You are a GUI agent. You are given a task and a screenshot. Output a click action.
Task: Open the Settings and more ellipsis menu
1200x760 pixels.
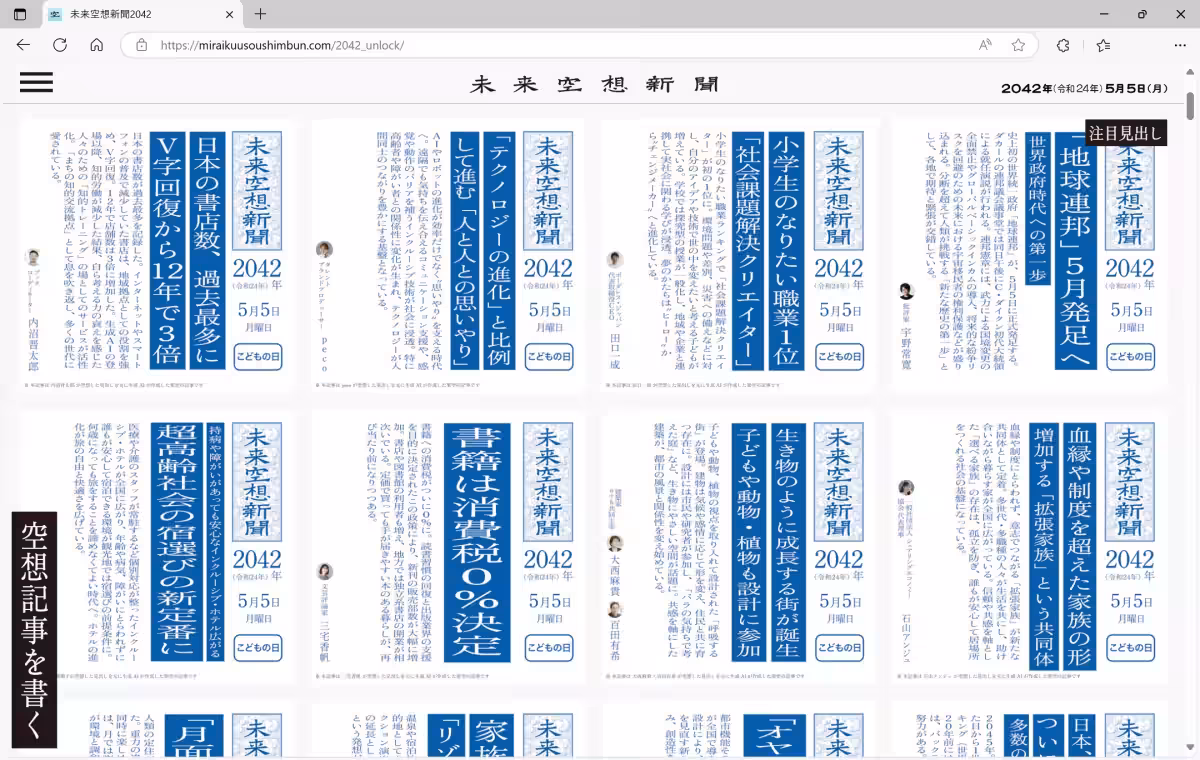(x=1180, y=45)
